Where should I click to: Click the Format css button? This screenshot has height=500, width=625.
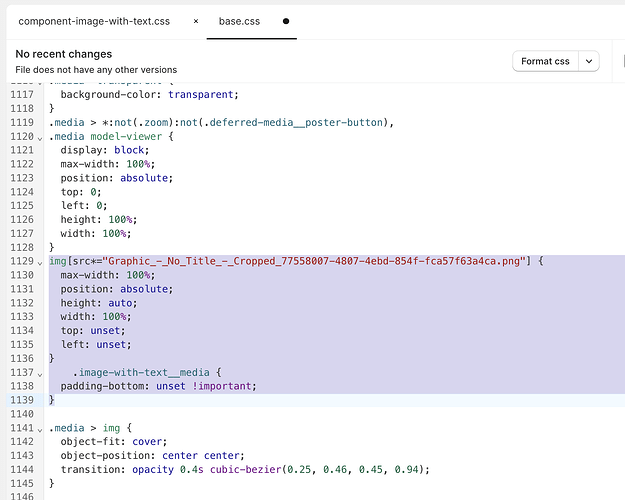tap(545, 61)
